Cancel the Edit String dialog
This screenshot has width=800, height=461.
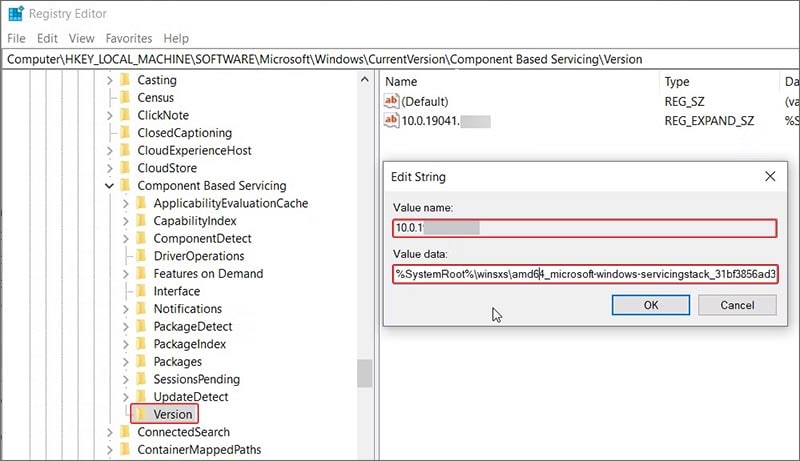[737, 305]
